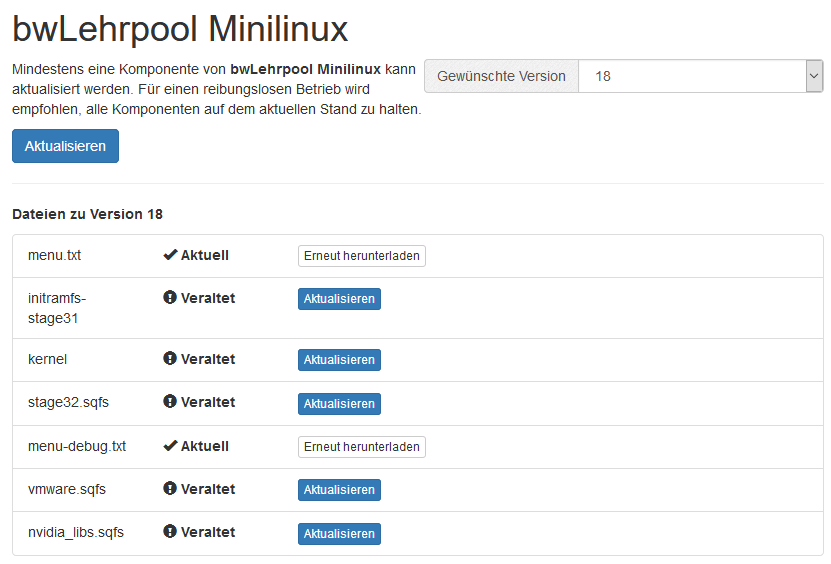Click the warning icon in the stage32.sqfs row
Viewport: 831px width, 564px height.
[x=170, y=403]
